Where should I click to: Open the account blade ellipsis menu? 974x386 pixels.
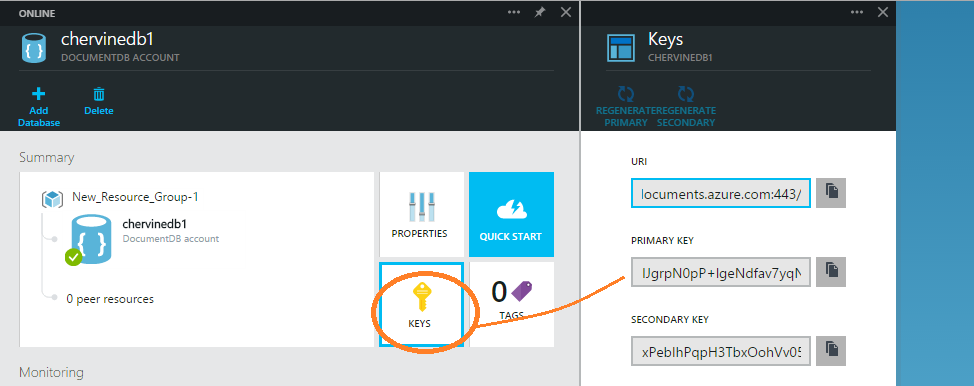click(514, 12)
